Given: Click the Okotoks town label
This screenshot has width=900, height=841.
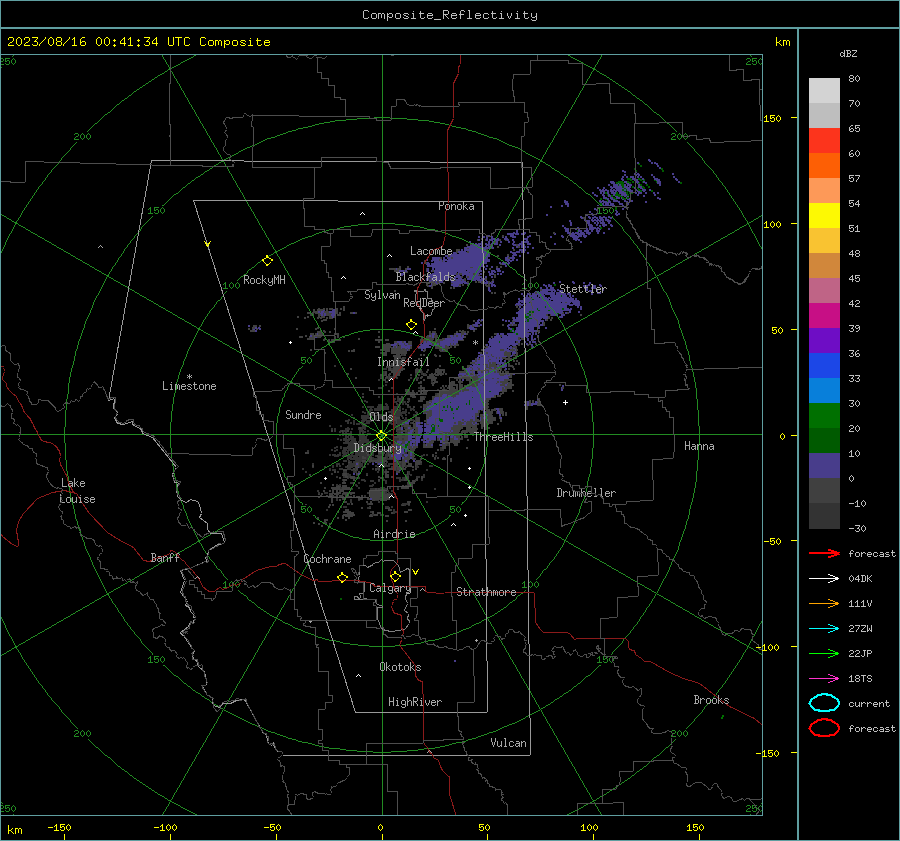Looking at the screenshot, I should click(x=400, y=667).
